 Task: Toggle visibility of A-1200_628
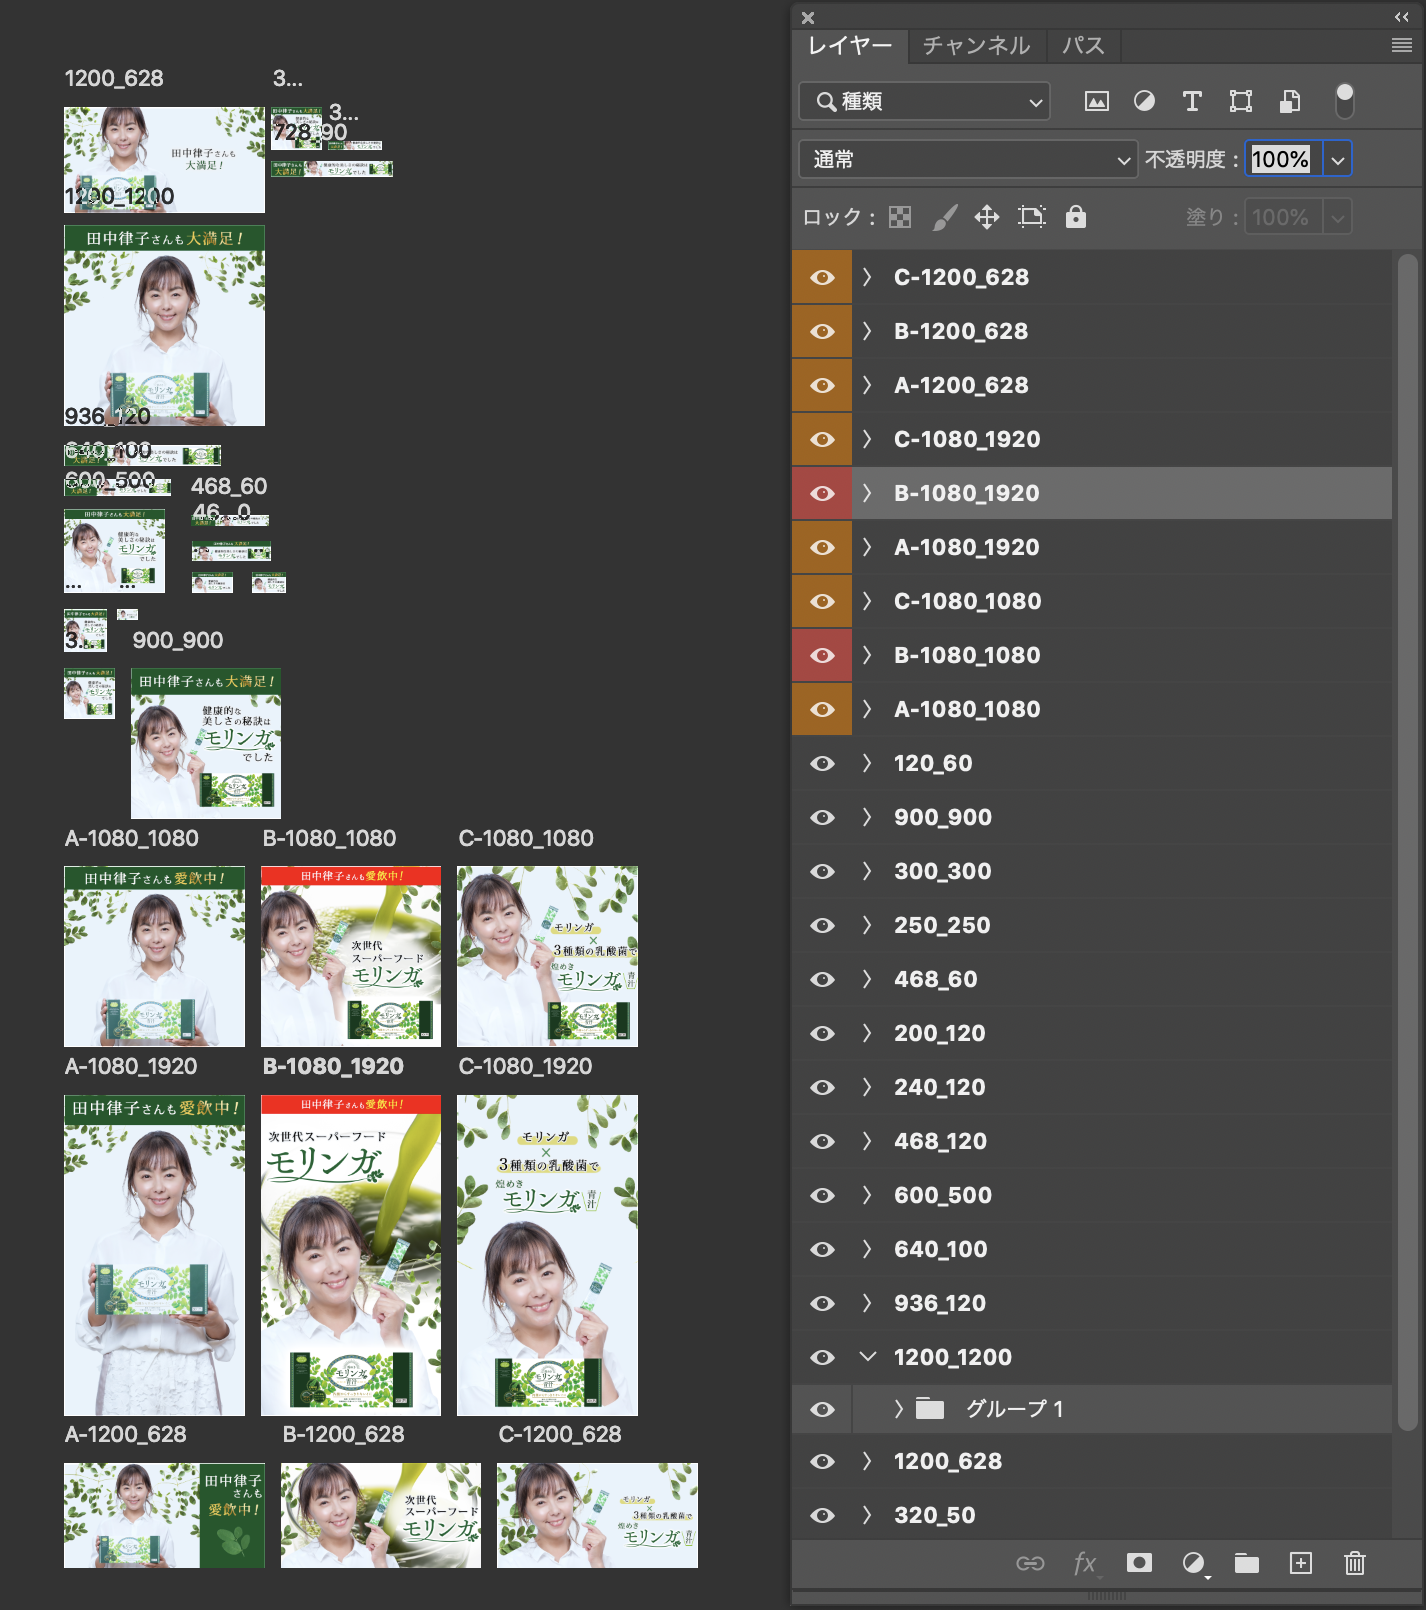(822, 385)
